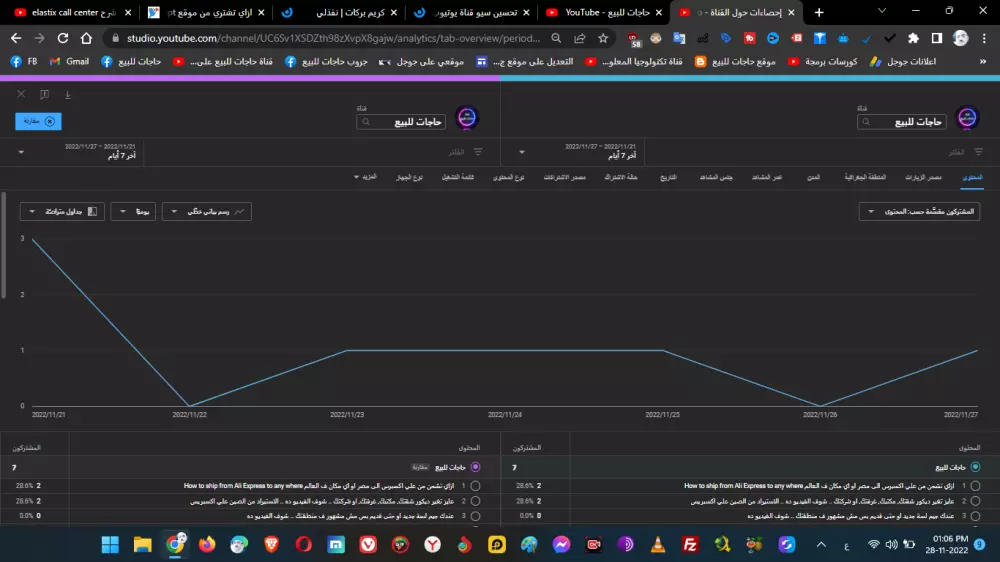
Task: Open the 'اعلانات جوجل' bookmark
Action: [x=902, y=62]
